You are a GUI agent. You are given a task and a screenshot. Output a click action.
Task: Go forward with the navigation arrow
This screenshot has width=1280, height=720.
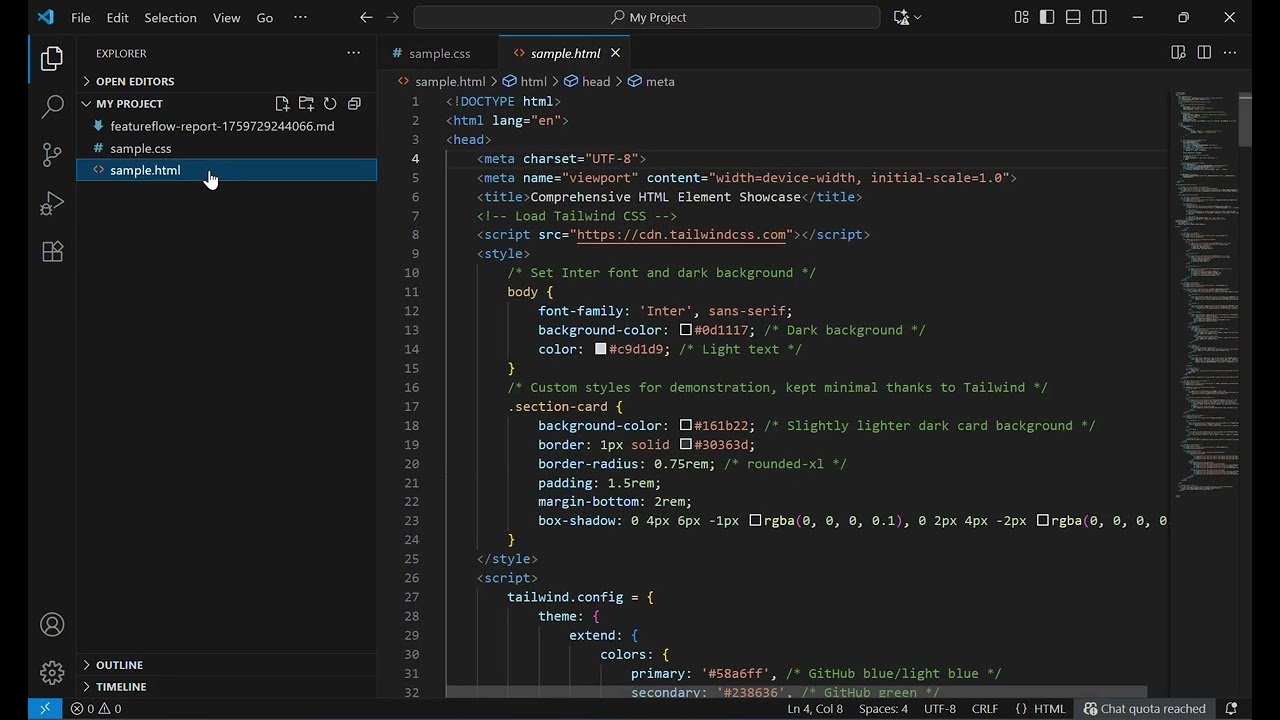coord(392,17)
